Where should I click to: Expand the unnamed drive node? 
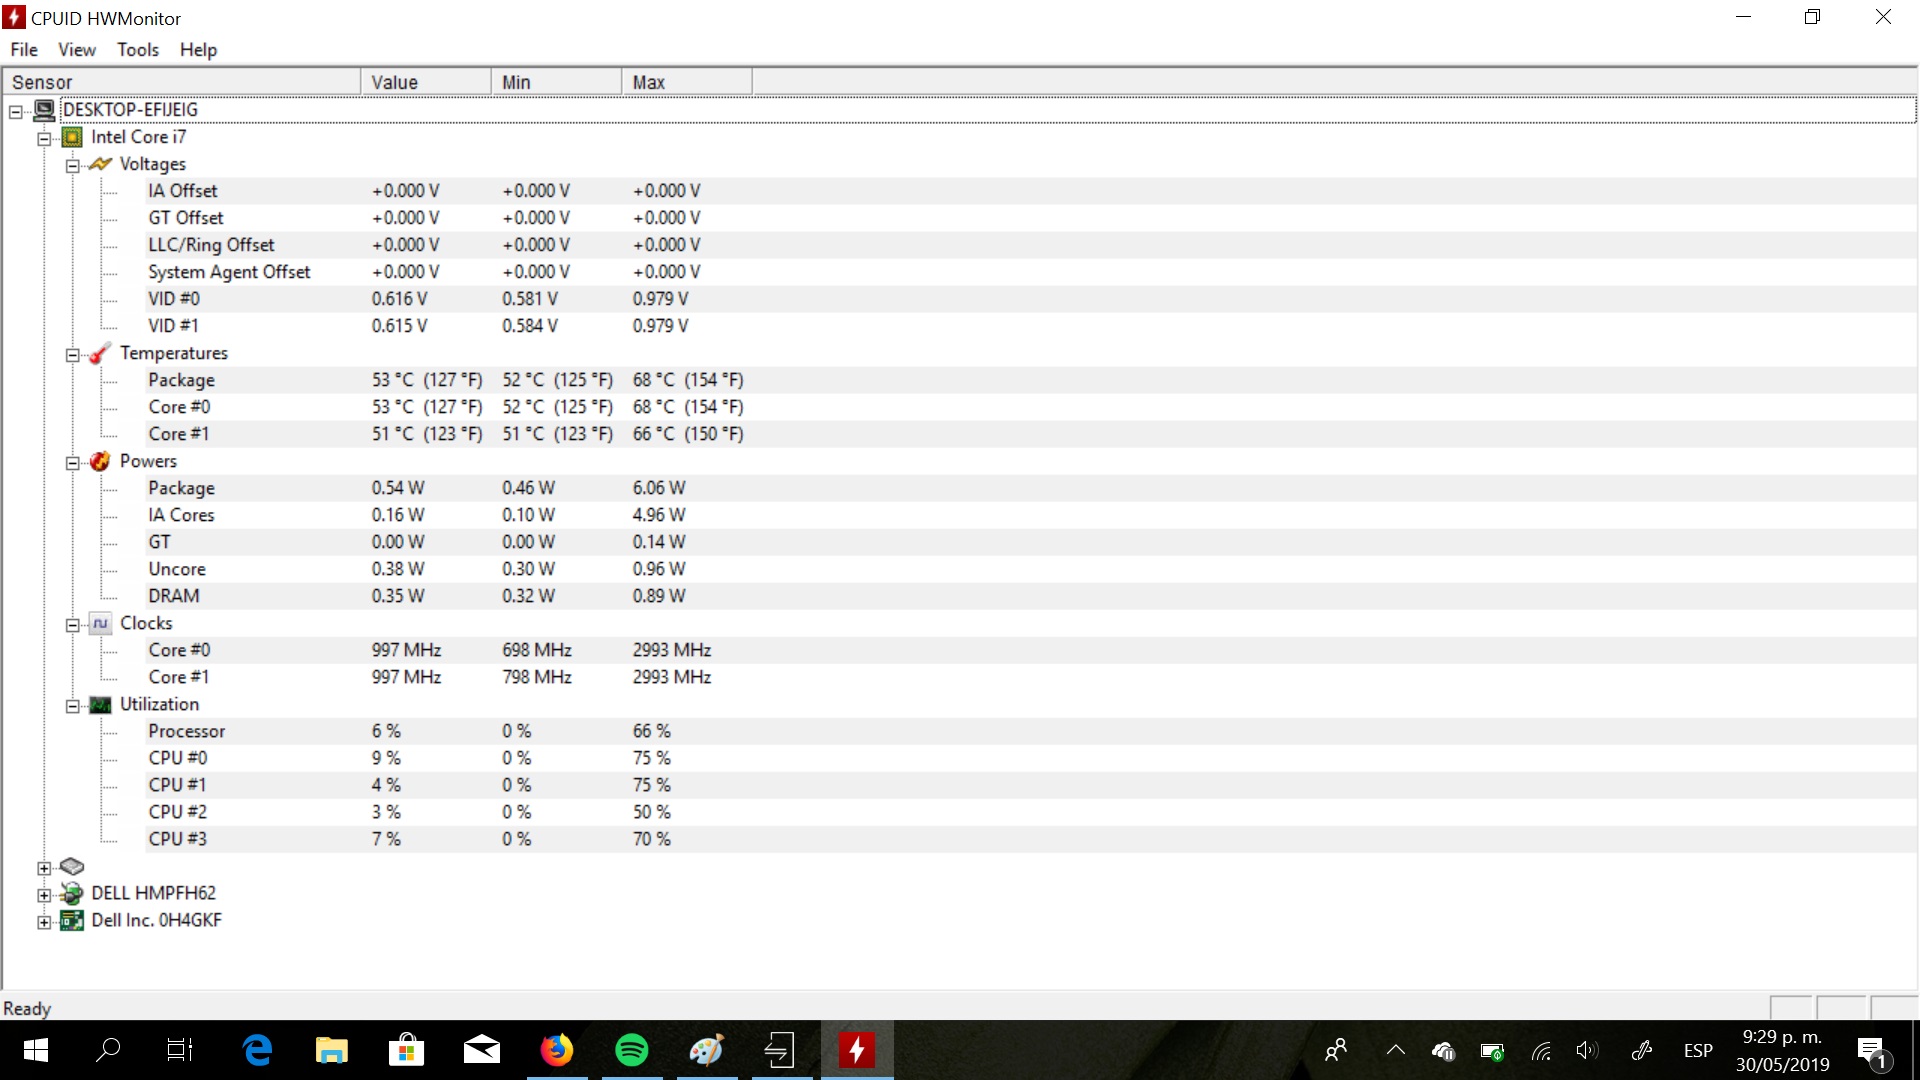[44, 868]
